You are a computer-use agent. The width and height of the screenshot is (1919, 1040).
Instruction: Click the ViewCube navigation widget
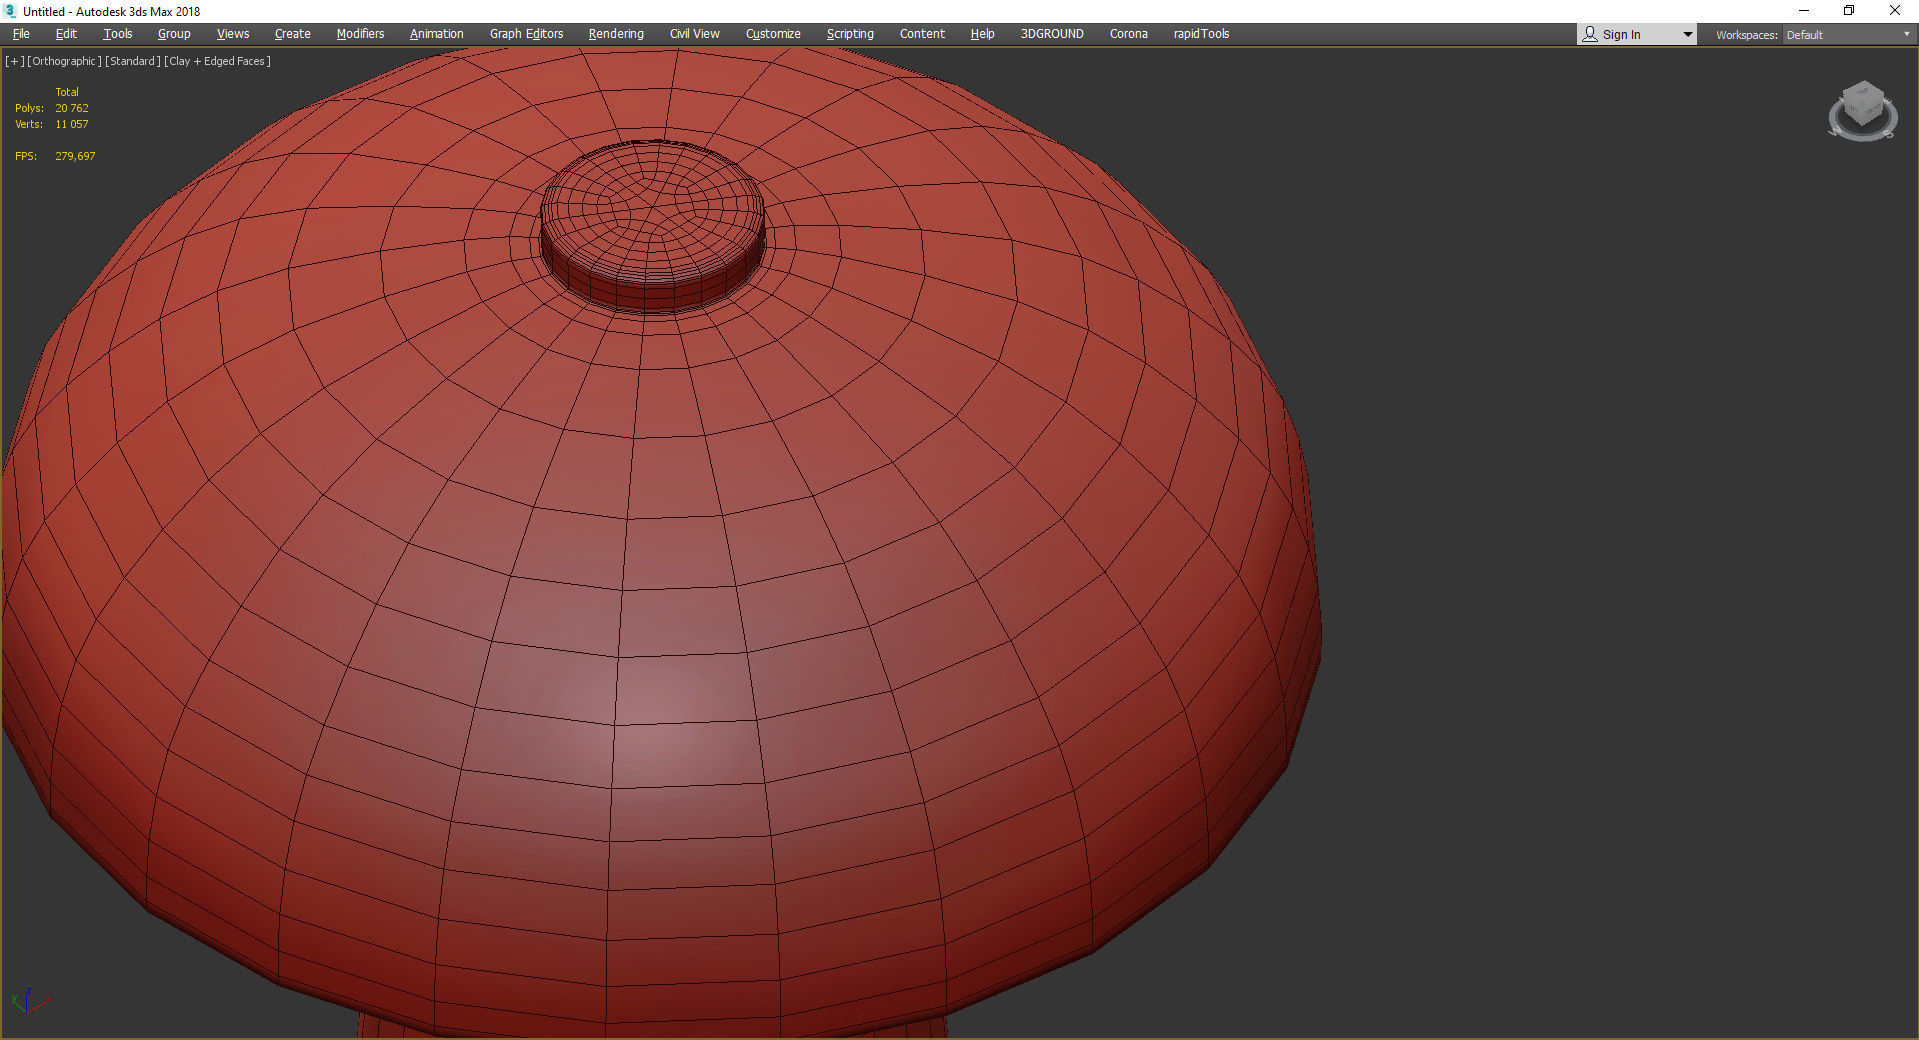1862,112
